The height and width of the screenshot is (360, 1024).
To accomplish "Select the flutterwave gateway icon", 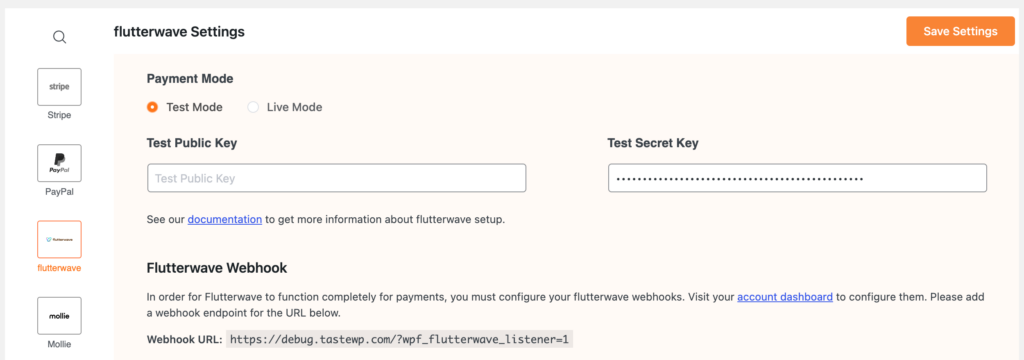I will click(59, 240).
